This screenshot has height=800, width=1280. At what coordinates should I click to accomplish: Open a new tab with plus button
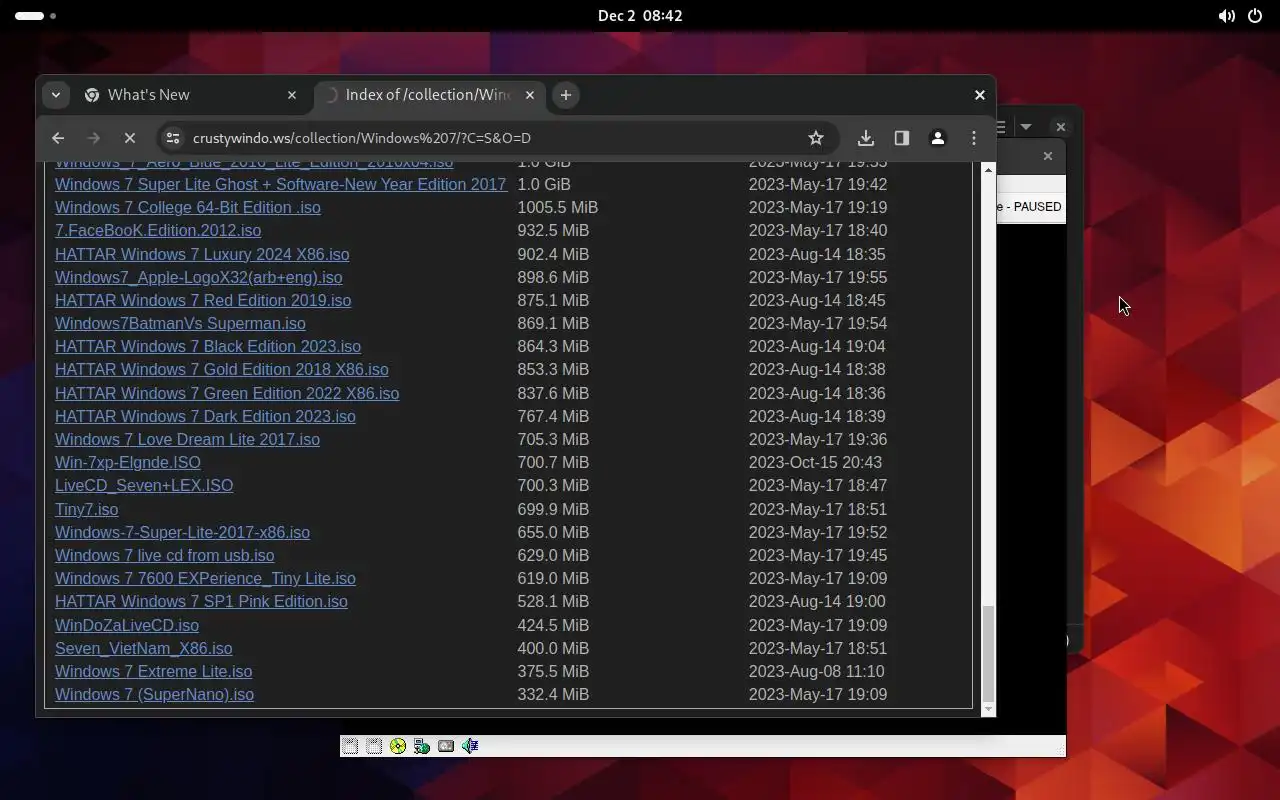click(x=566, y=95)
